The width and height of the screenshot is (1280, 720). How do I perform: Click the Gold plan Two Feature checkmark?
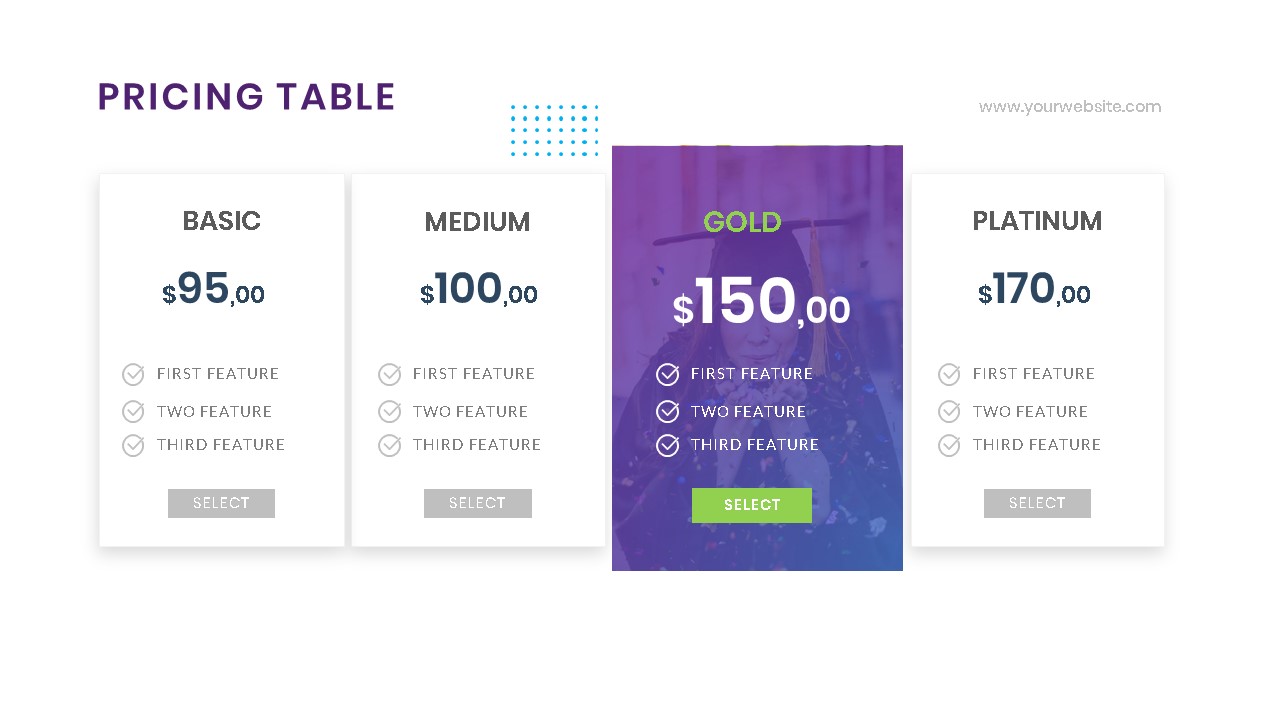667,411
